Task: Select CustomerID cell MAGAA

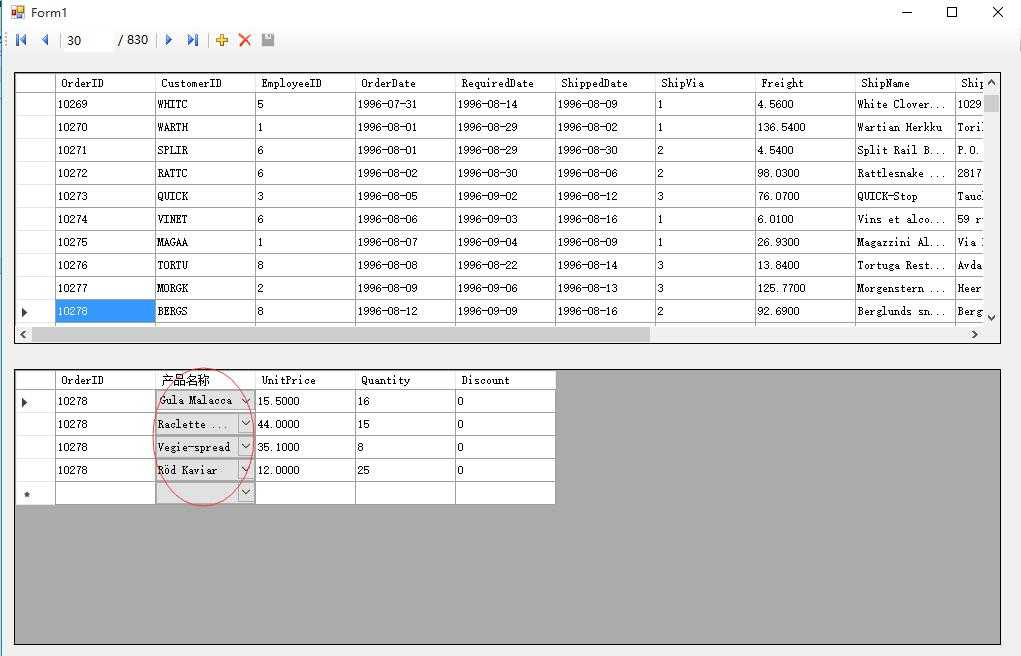Action: click(205, 242)
